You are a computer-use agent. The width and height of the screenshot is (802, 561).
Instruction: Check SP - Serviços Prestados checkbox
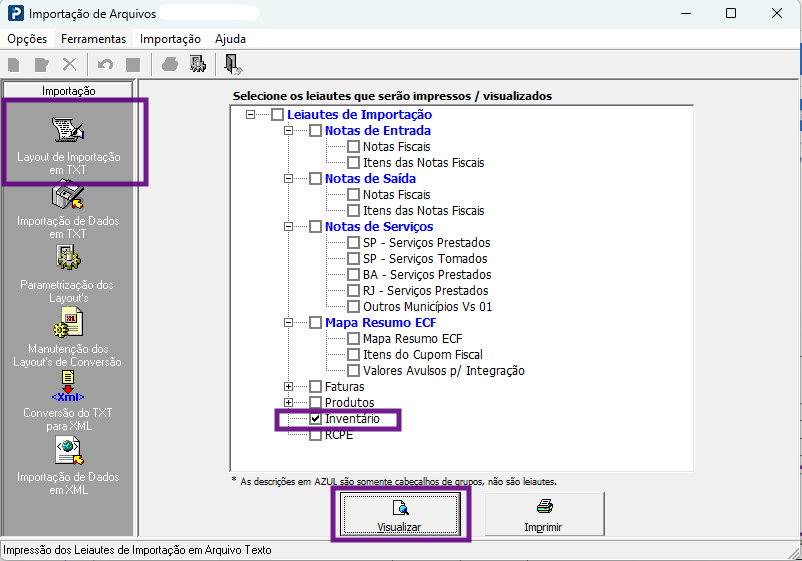[353, 242]
